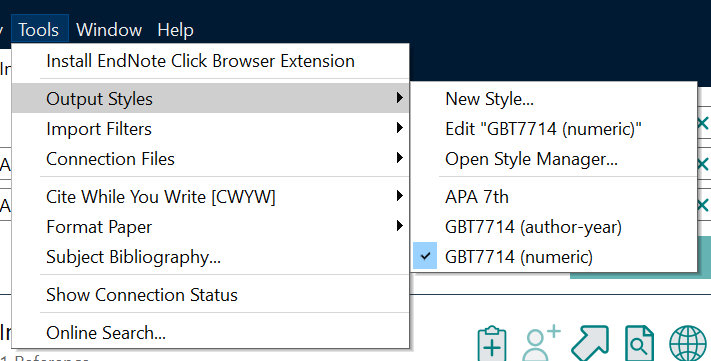Open the Help menu

(x=175, y=30)
